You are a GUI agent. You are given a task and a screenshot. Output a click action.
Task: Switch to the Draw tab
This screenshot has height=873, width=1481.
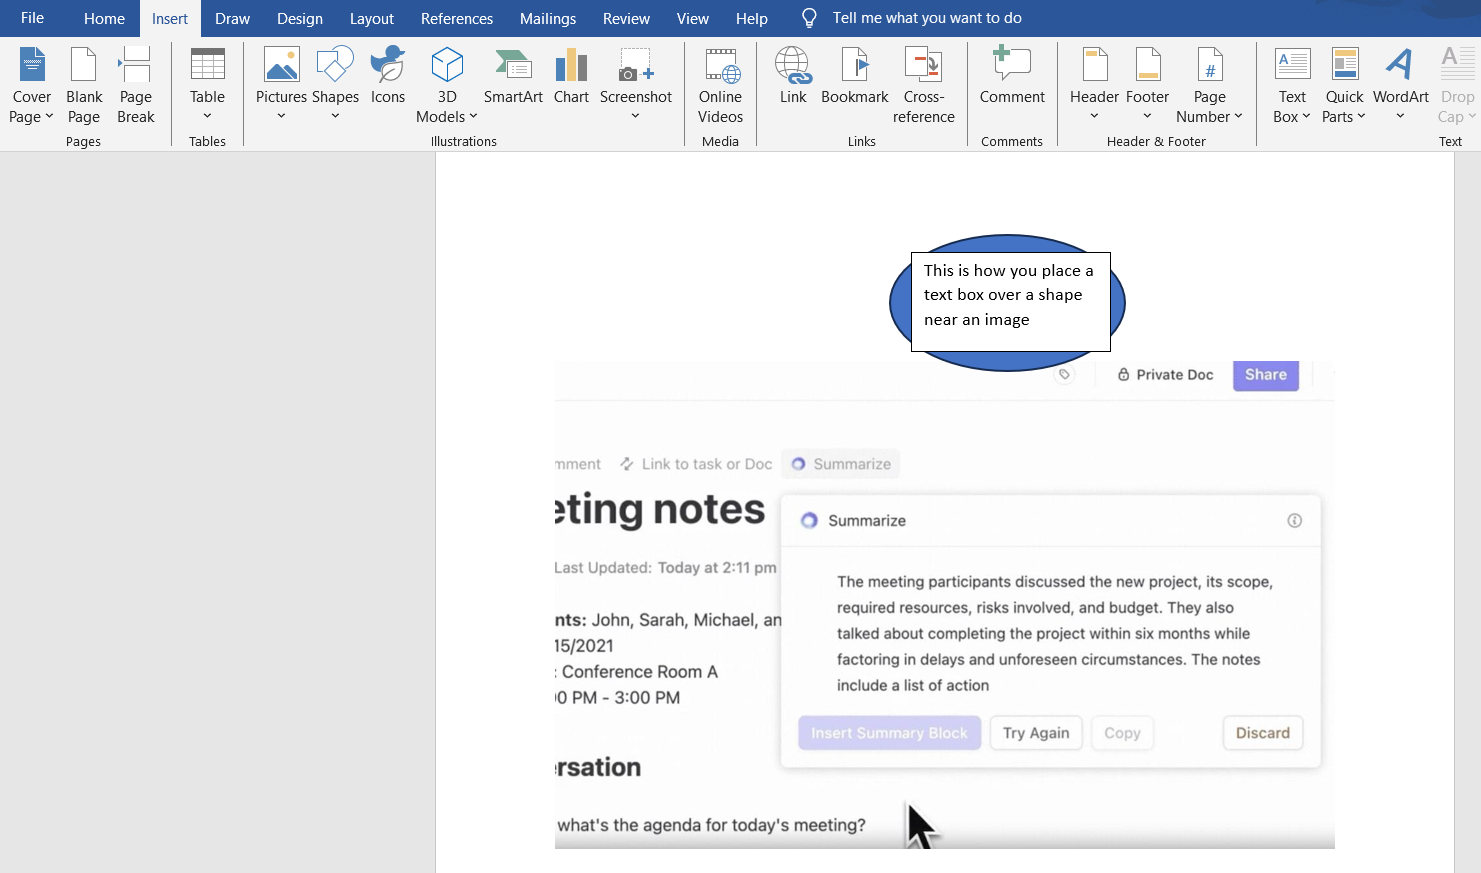pos(232,18)
